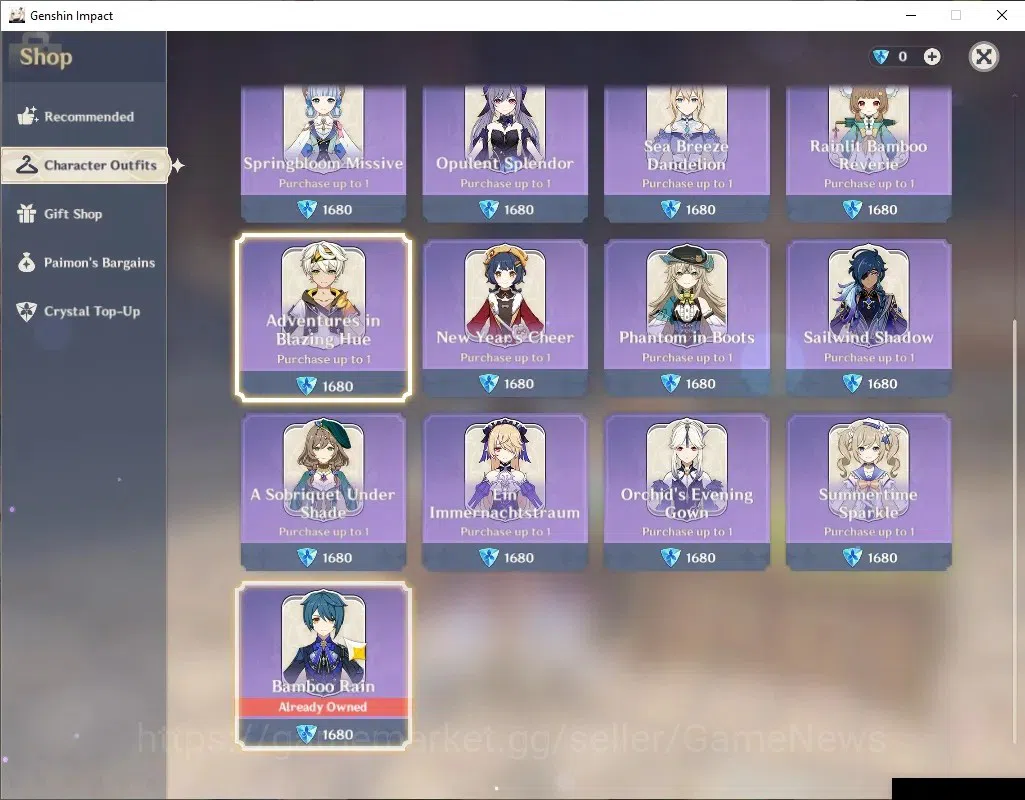Select Springbloom Missive outfit card
The height and width of the screenshot is (800, 1025).
pyautogui.click(x=324, y=154)
